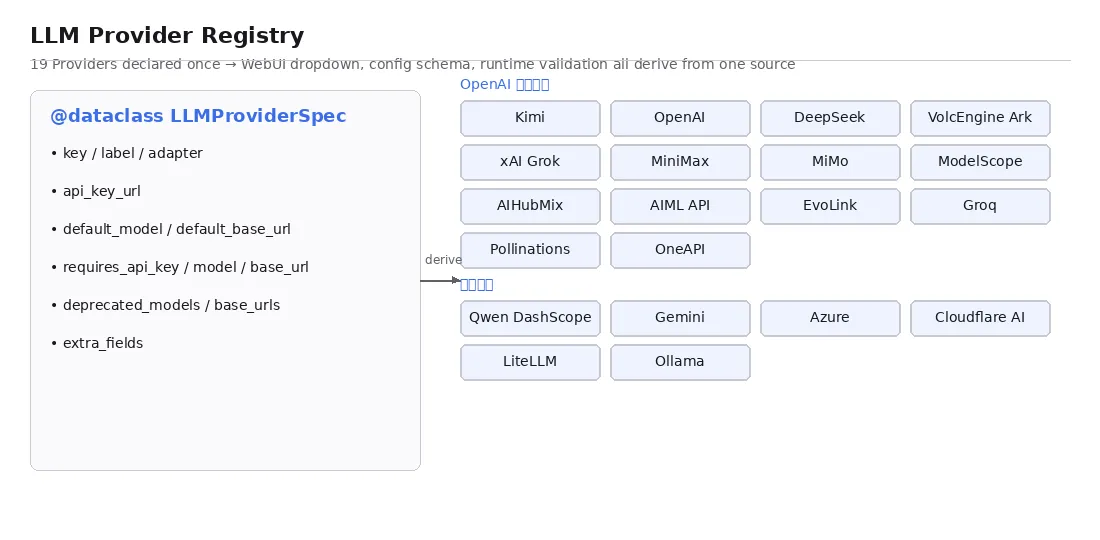
Task: Select the OpenAI provider box
Action: [x=680, y=118]
